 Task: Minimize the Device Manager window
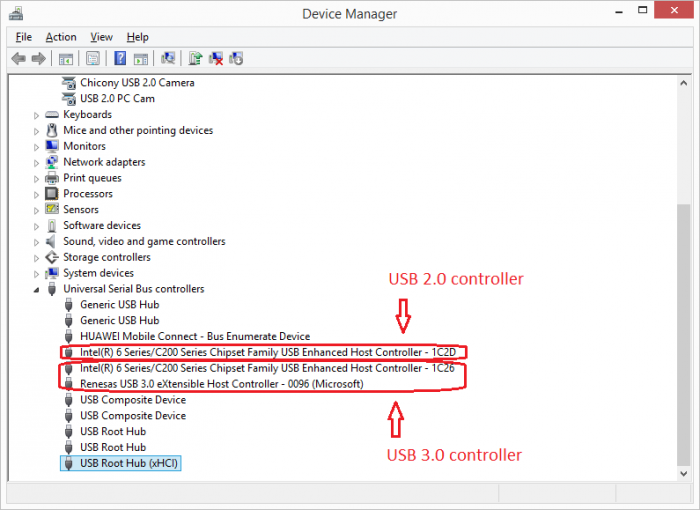click(x=619, y=12)
